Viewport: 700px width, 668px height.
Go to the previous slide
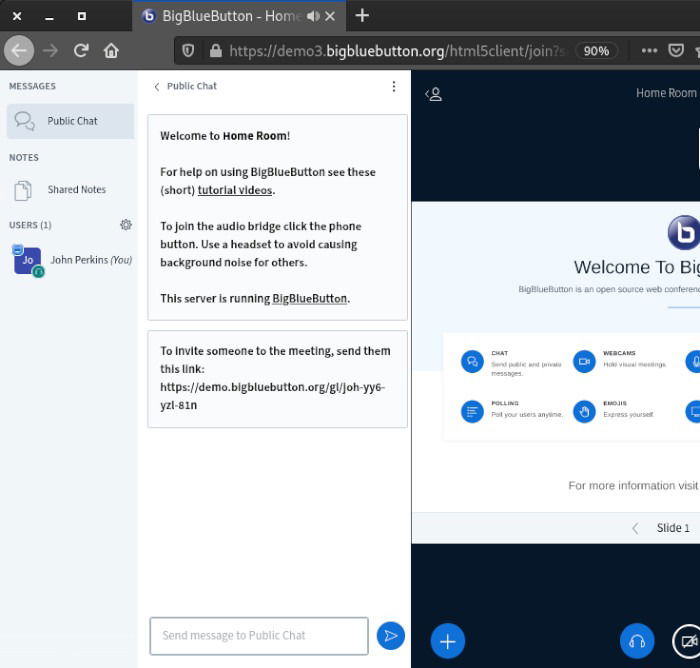(x=635, y=528)
